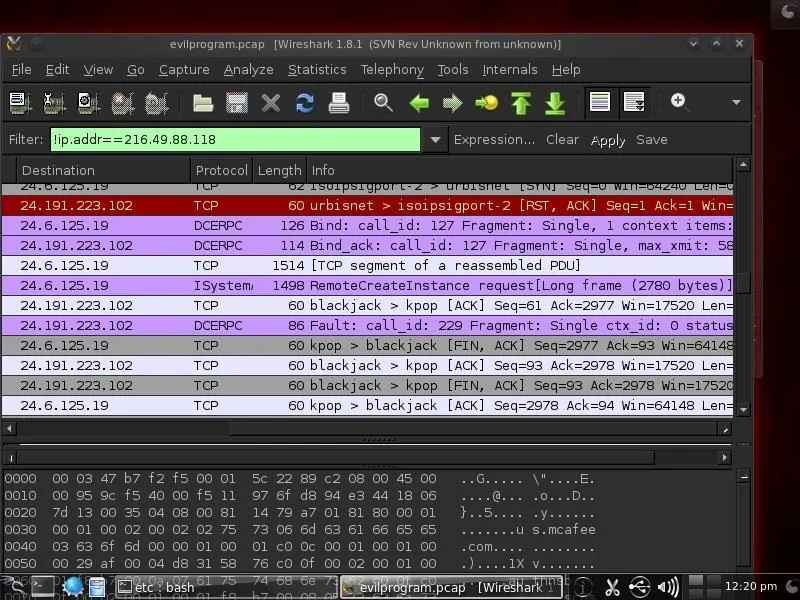The width and height of the screenshot is (800, 600).
Task: Go forward in packet history arrow
Action: pos(453,103)
